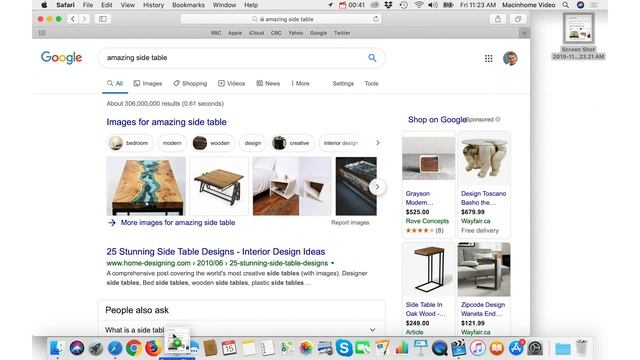Open the Yahoo favorites bar bookmark

click(296, 33)
